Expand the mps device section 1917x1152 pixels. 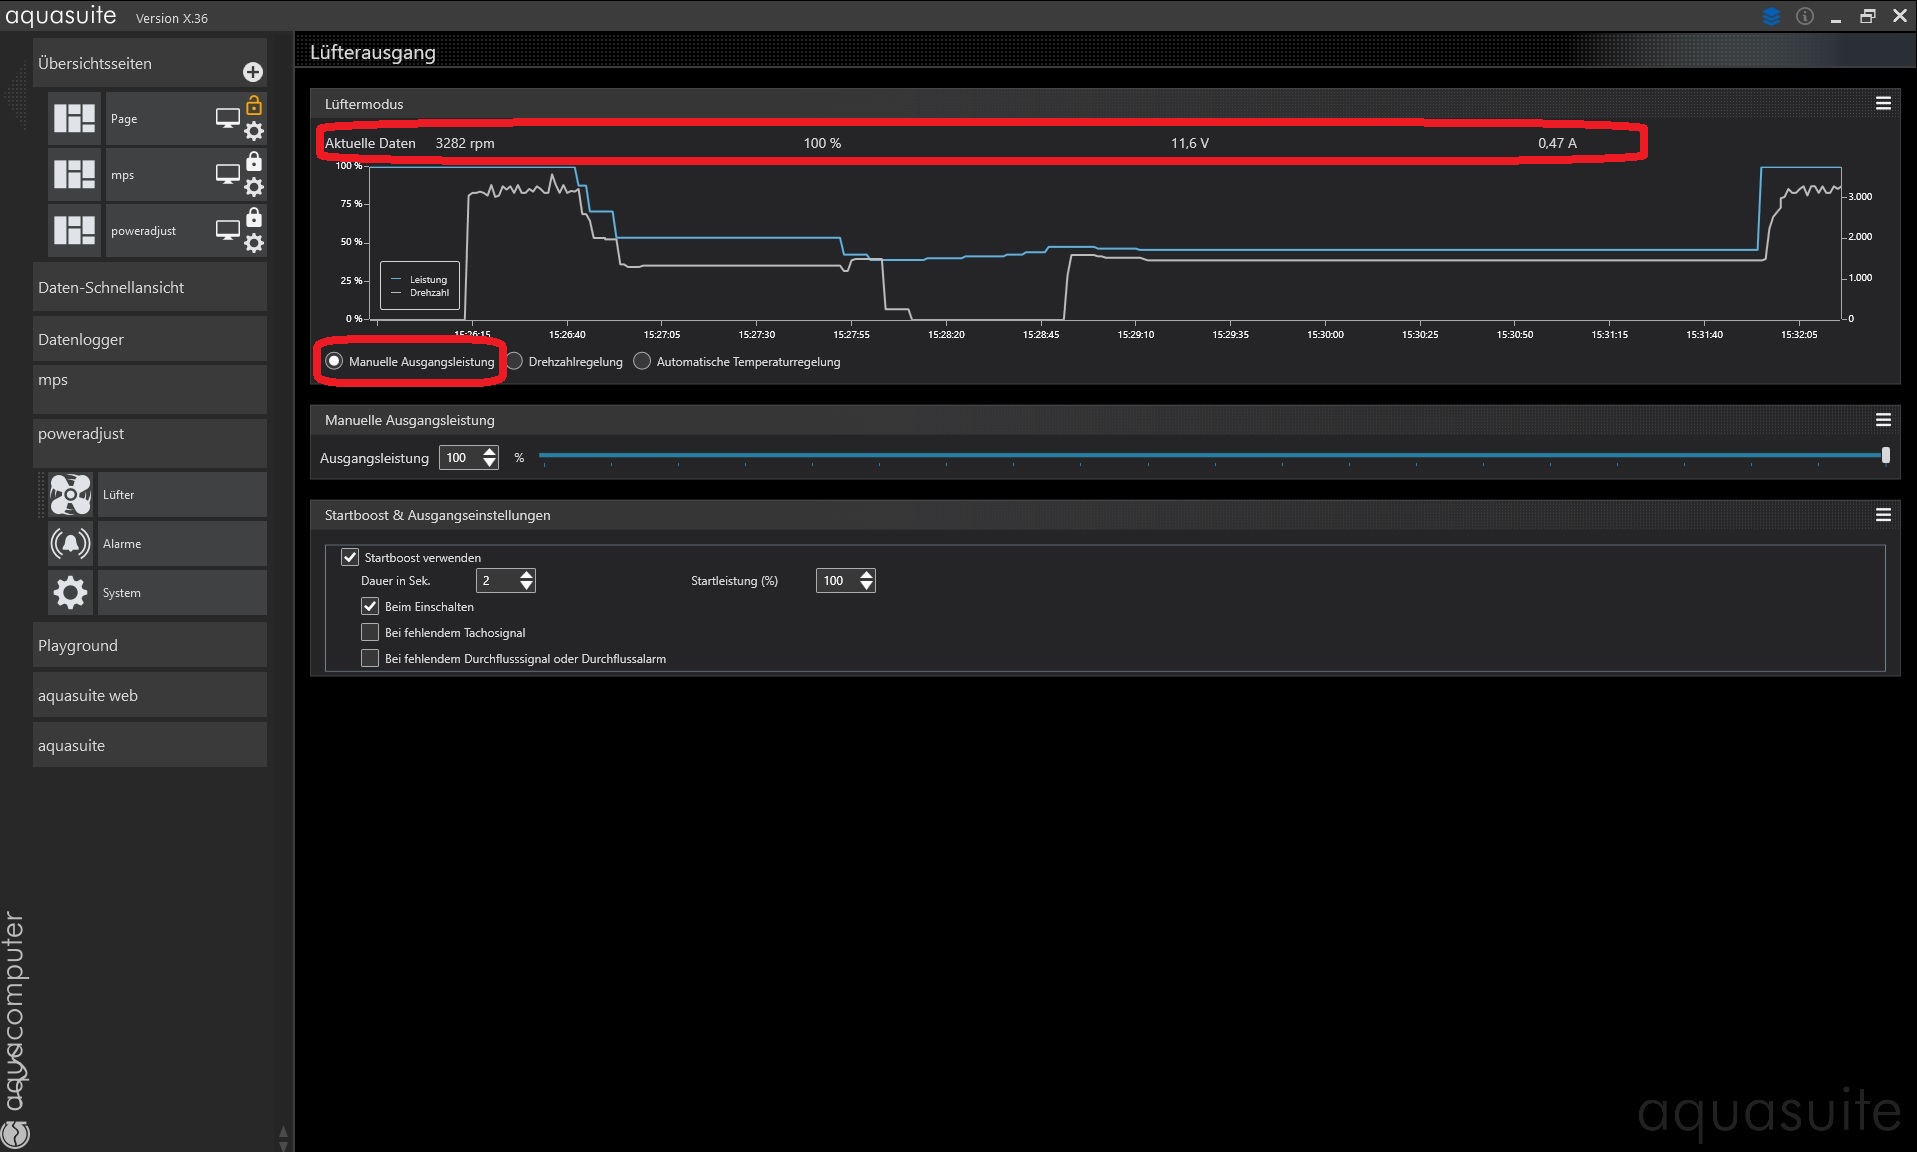[150, 389]
